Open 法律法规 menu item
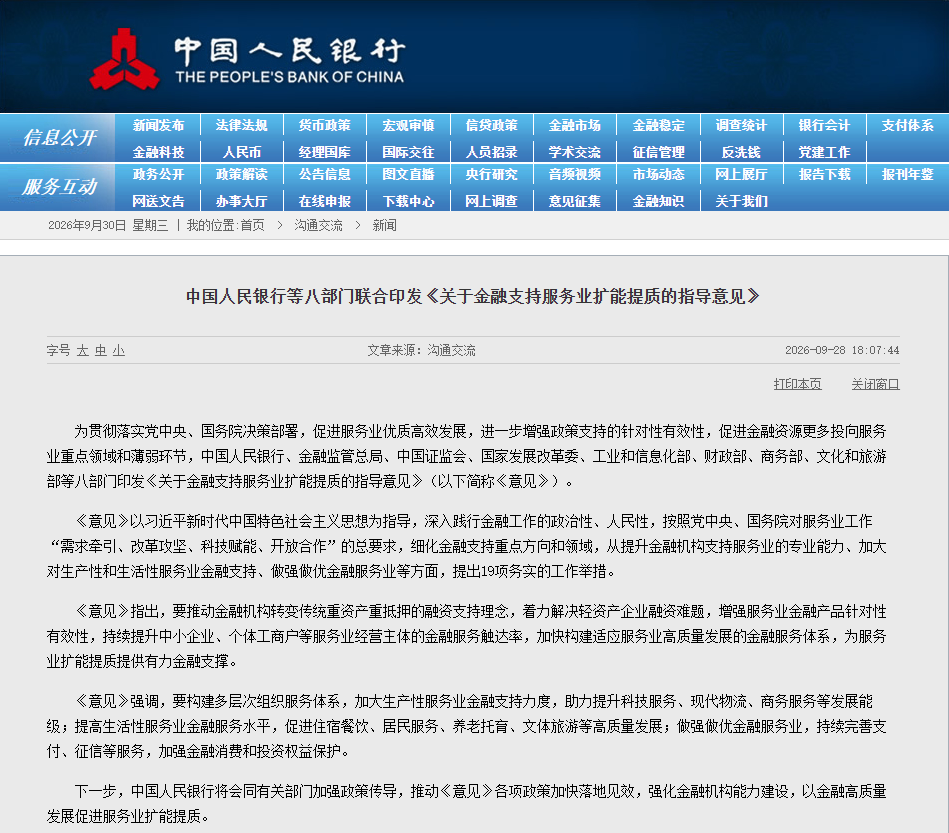 [241, 125]
